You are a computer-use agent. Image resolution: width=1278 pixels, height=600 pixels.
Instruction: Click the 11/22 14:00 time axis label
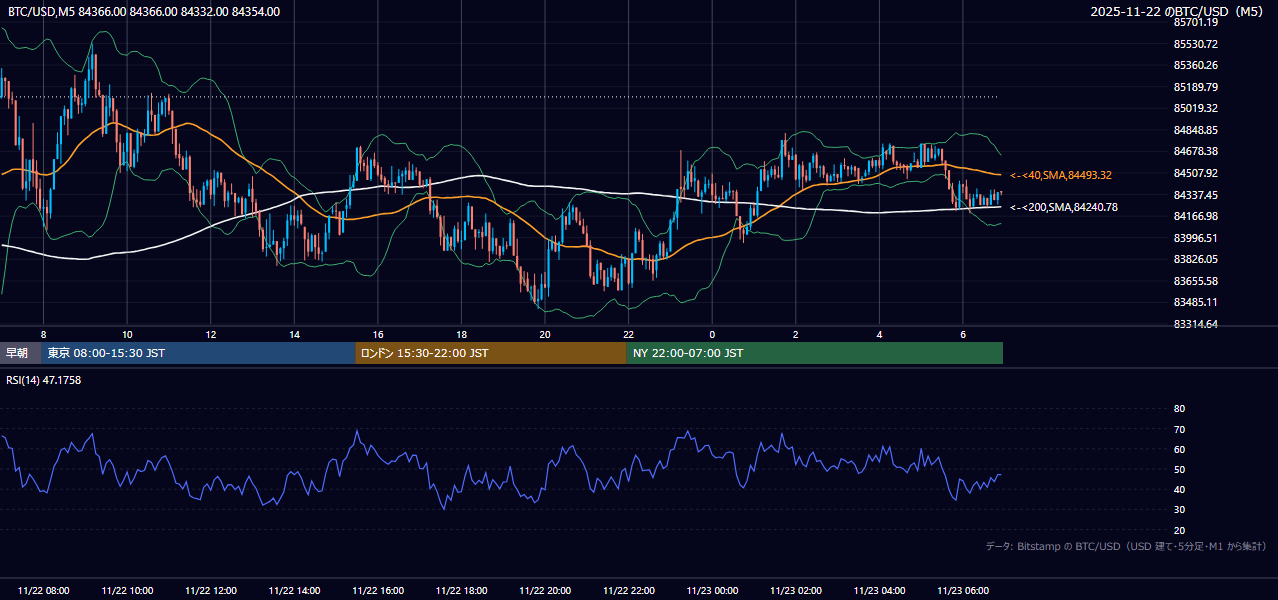(294, 591)
